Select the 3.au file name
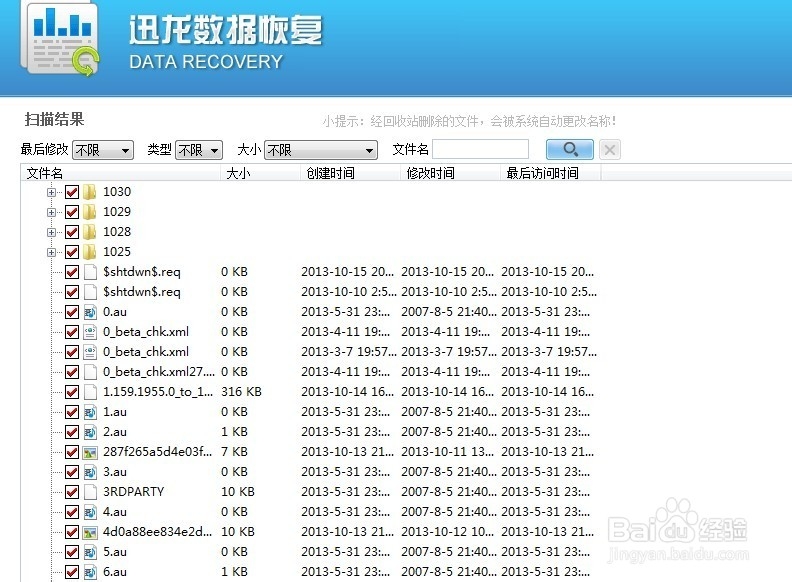Image resolution: width=792 pixels, height=582 pixels. (x=115, y=472)
